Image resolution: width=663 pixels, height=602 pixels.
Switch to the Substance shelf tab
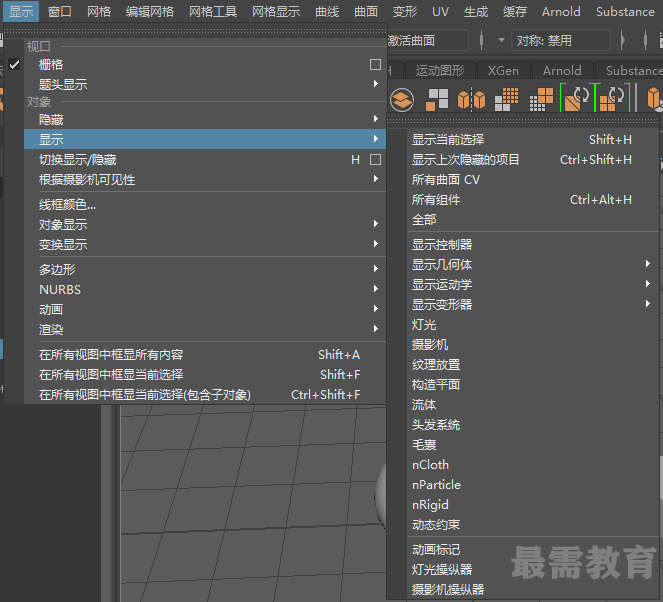click(632, 71)
